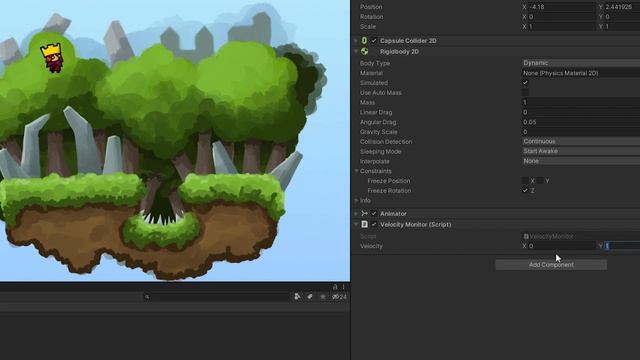This screenshot has width=640, height=360.
Task: Click the Velocity Monitor (Script) header title
Action: pos(416,224)
